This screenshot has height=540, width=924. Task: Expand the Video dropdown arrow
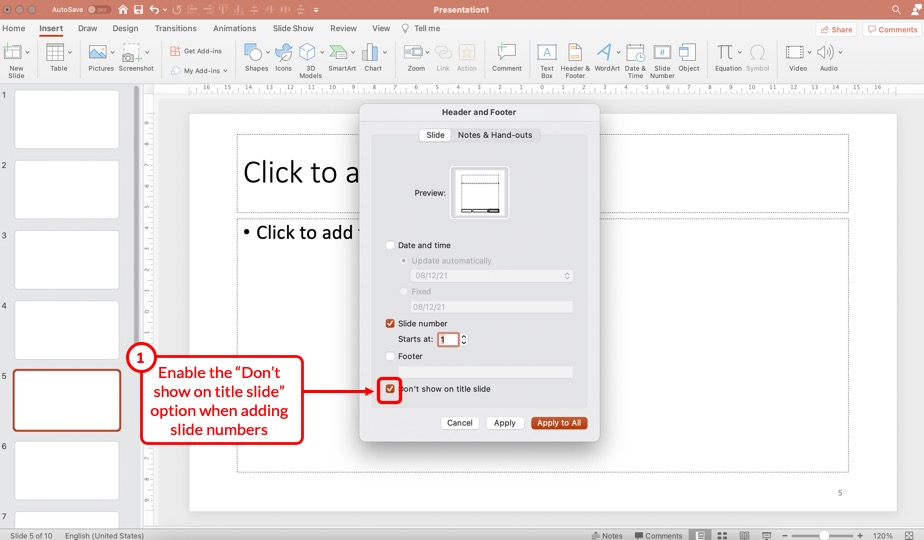(x=809, y=52)
